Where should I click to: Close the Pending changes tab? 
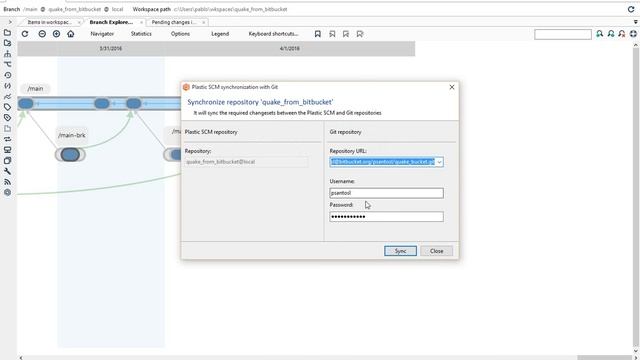(x=204, y=22)
